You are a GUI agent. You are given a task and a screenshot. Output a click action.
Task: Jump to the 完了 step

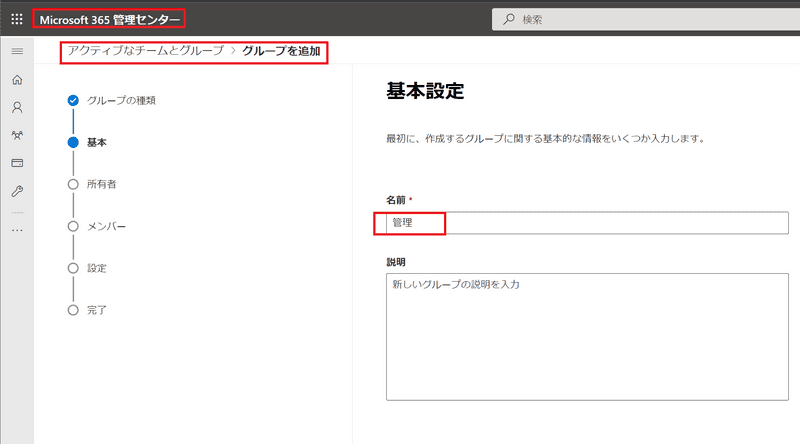tap(97, 310)
